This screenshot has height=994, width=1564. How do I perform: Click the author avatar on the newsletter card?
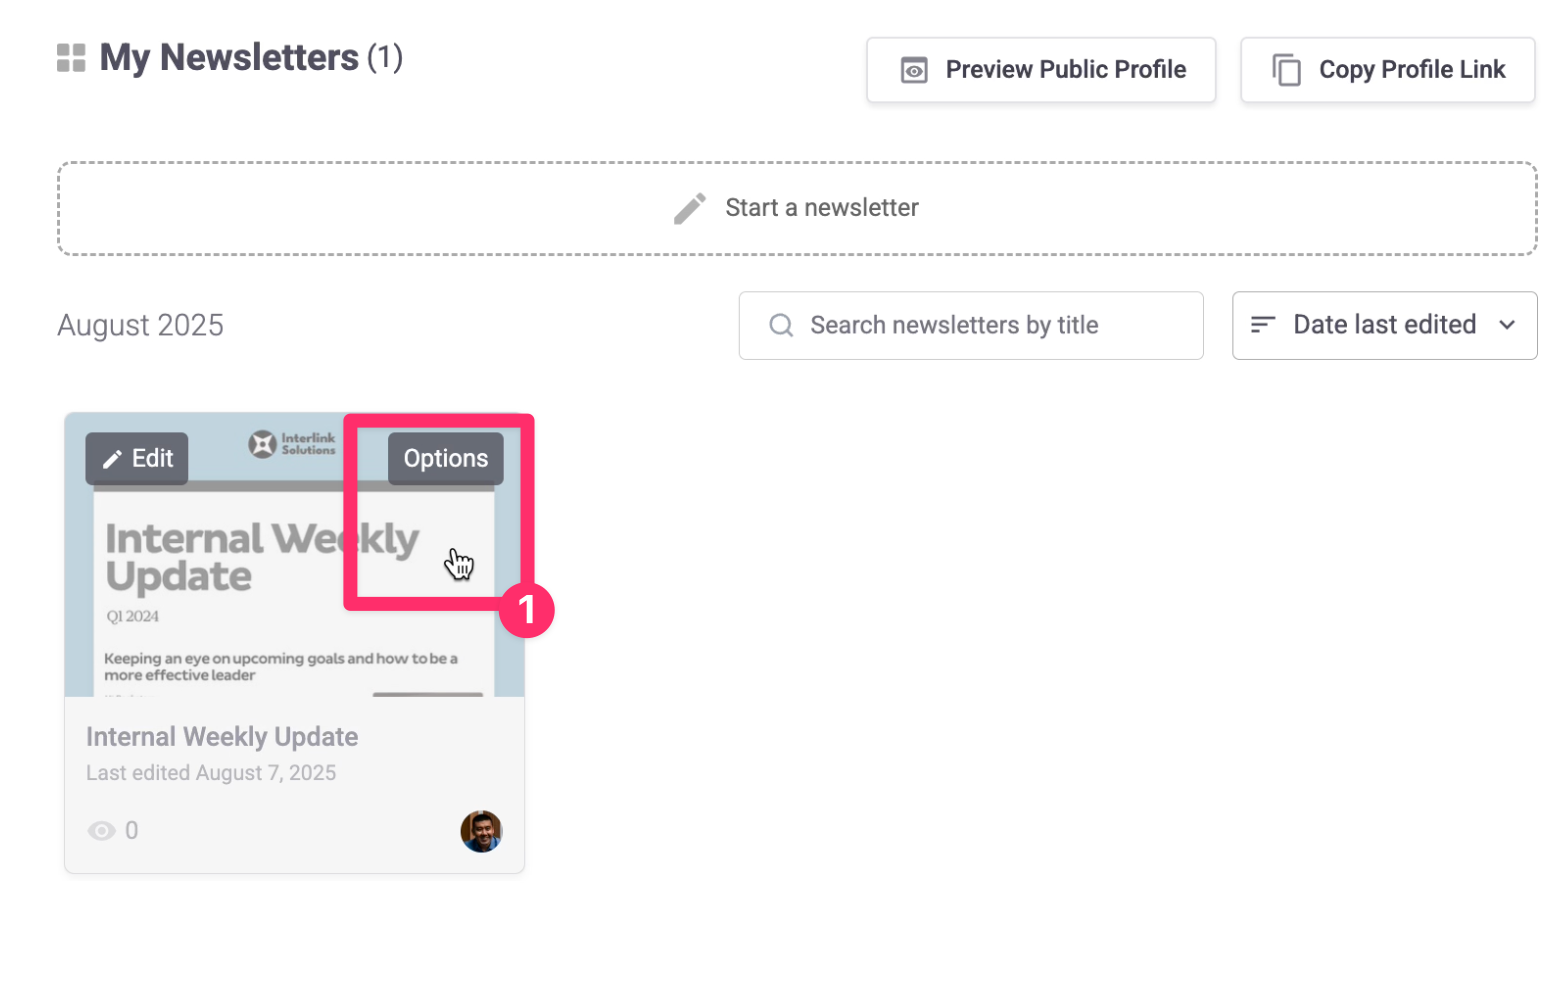[481, 831]
